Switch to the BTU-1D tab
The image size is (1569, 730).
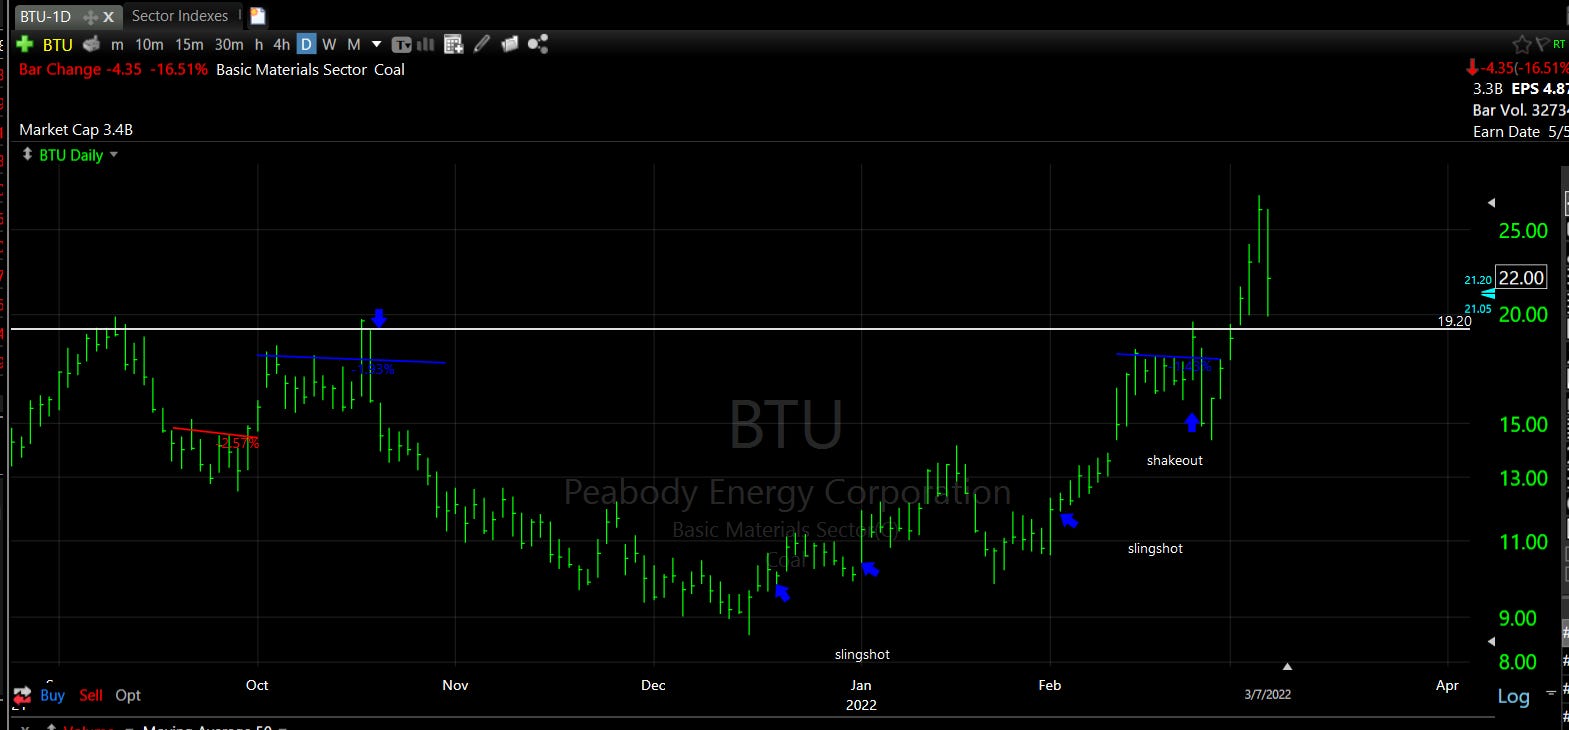click(x=46, y=16)
